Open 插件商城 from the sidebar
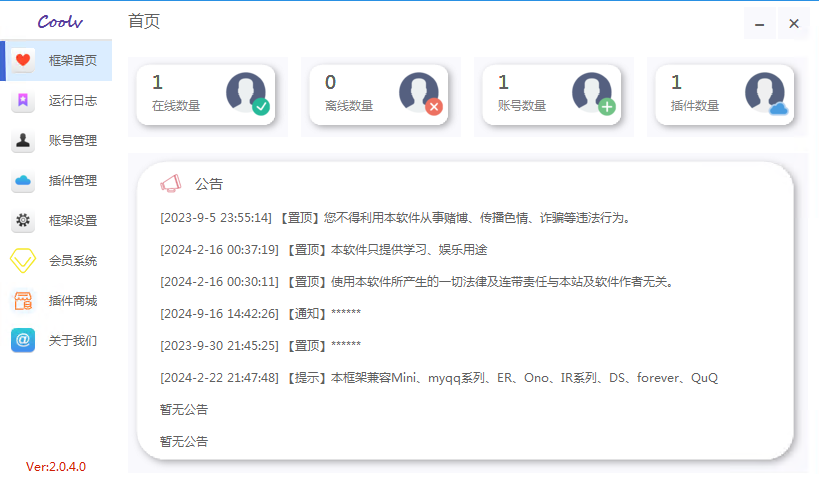 tap(56, 301)
